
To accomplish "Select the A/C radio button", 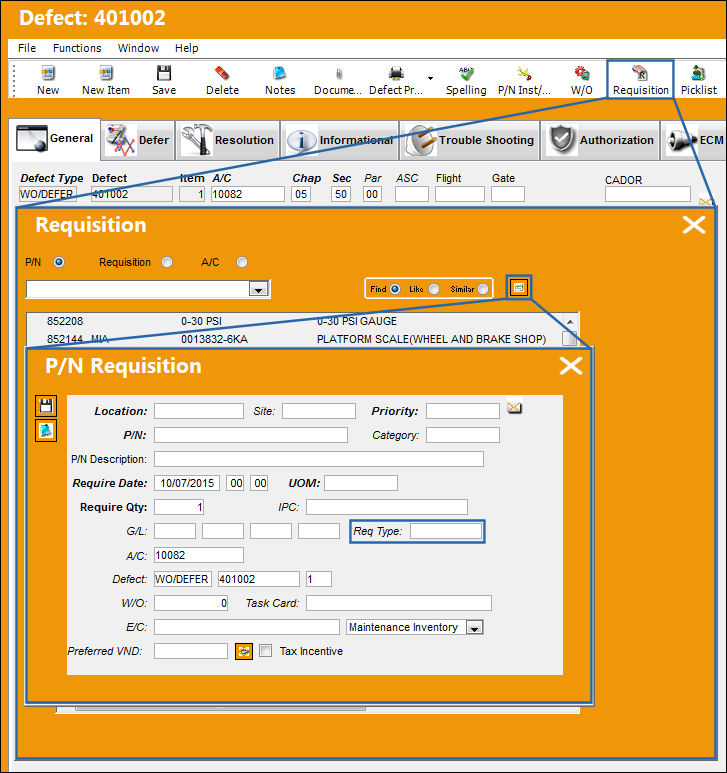I will pyautogui.click(x=242, y=262).
